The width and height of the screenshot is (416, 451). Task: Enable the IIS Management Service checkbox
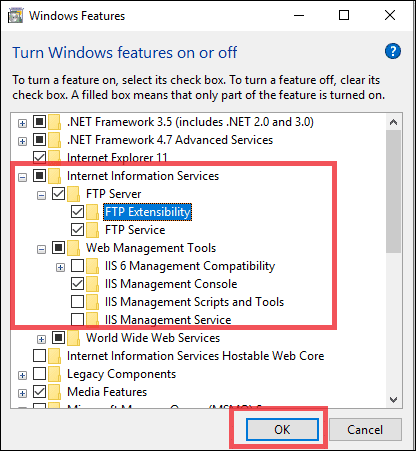[x=77, y=320]
